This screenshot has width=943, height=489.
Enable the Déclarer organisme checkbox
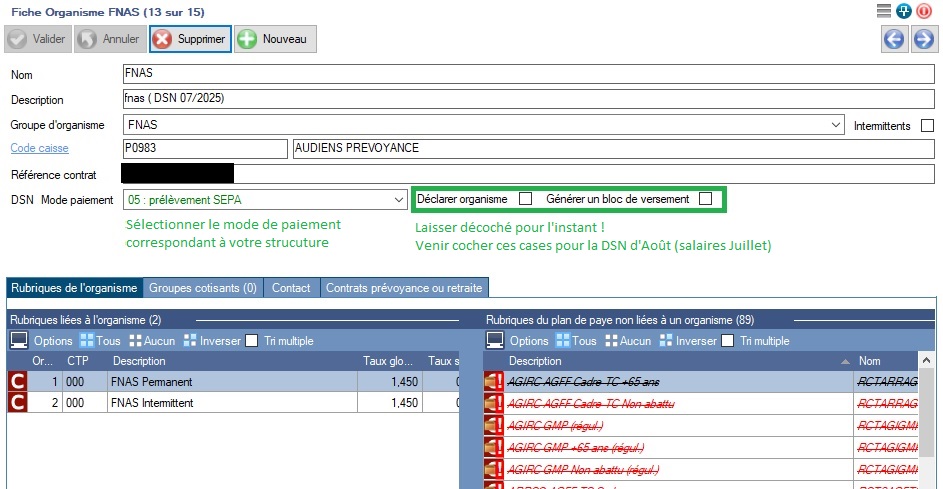(525, 199)
